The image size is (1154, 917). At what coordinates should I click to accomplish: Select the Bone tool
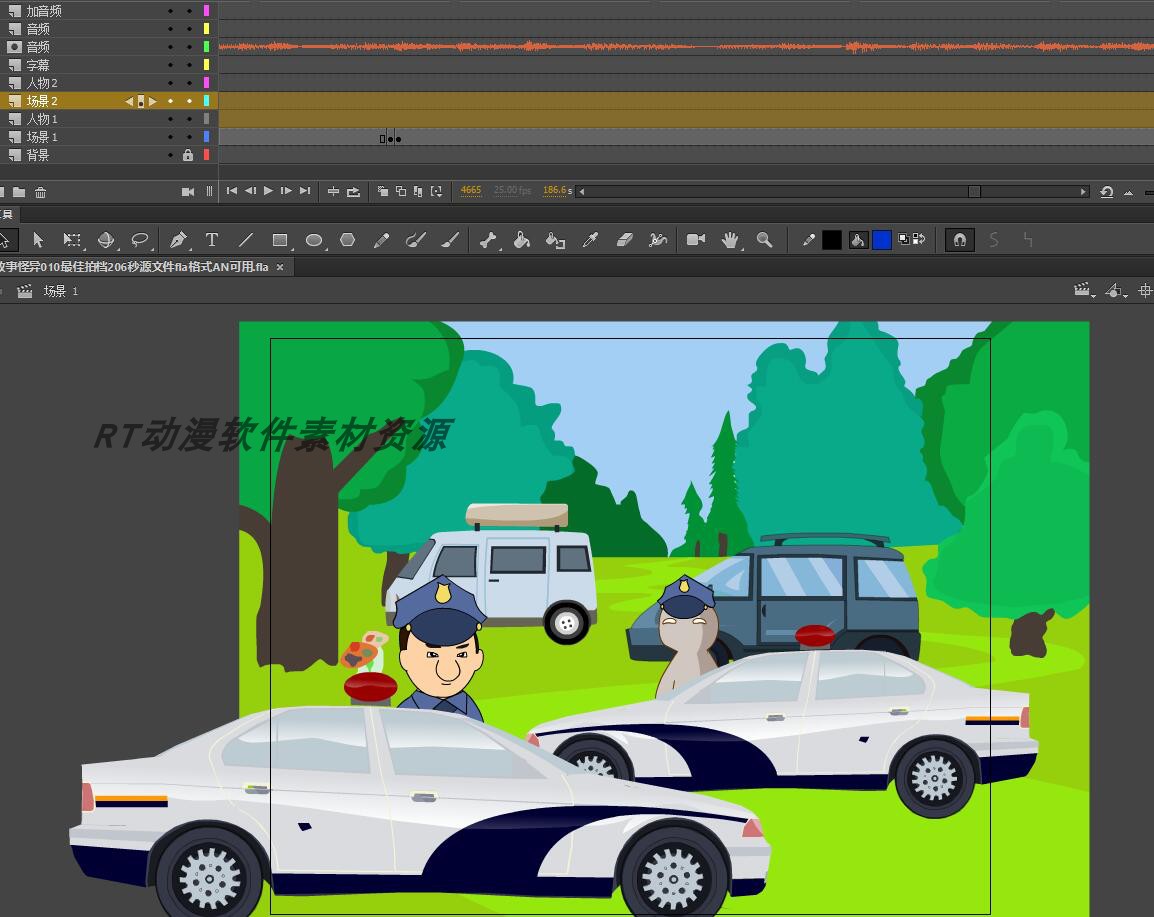click(488, 240)
